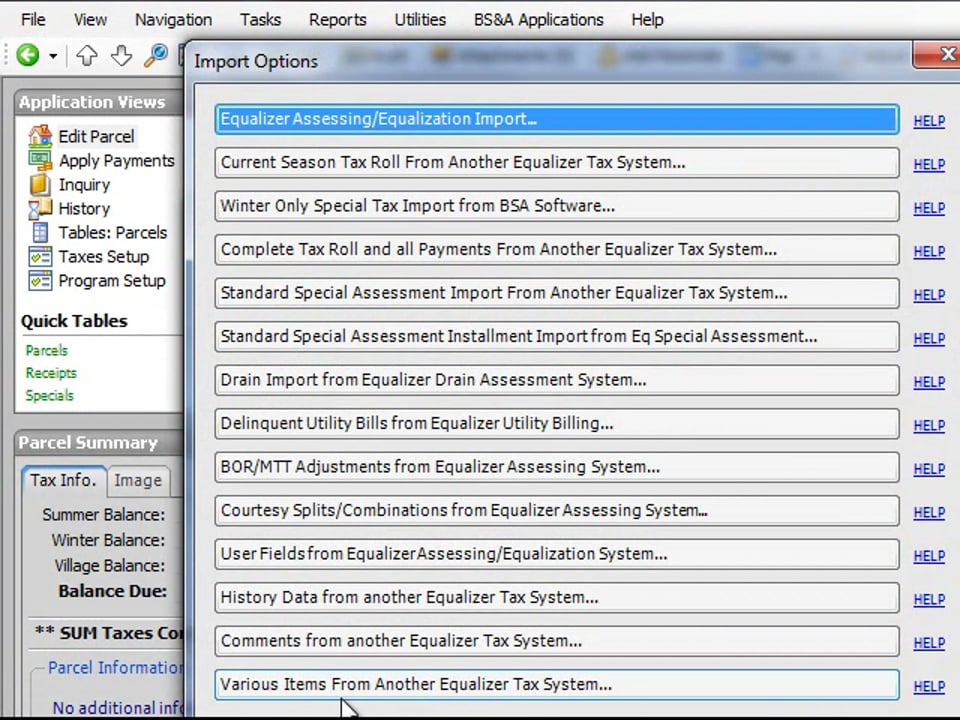Select User Fields from Equalizer Assessing
Screen dimensions: 960x720
click(557, 554)
